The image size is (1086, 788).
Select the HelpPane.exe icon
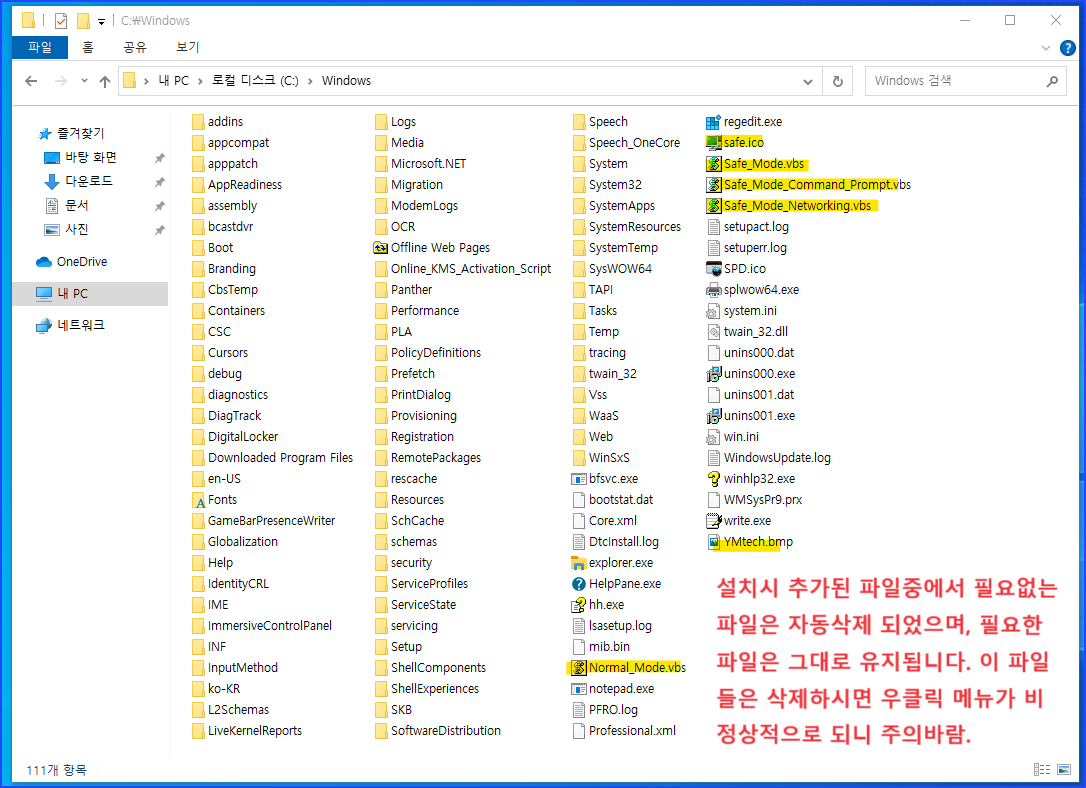(578, 584)
